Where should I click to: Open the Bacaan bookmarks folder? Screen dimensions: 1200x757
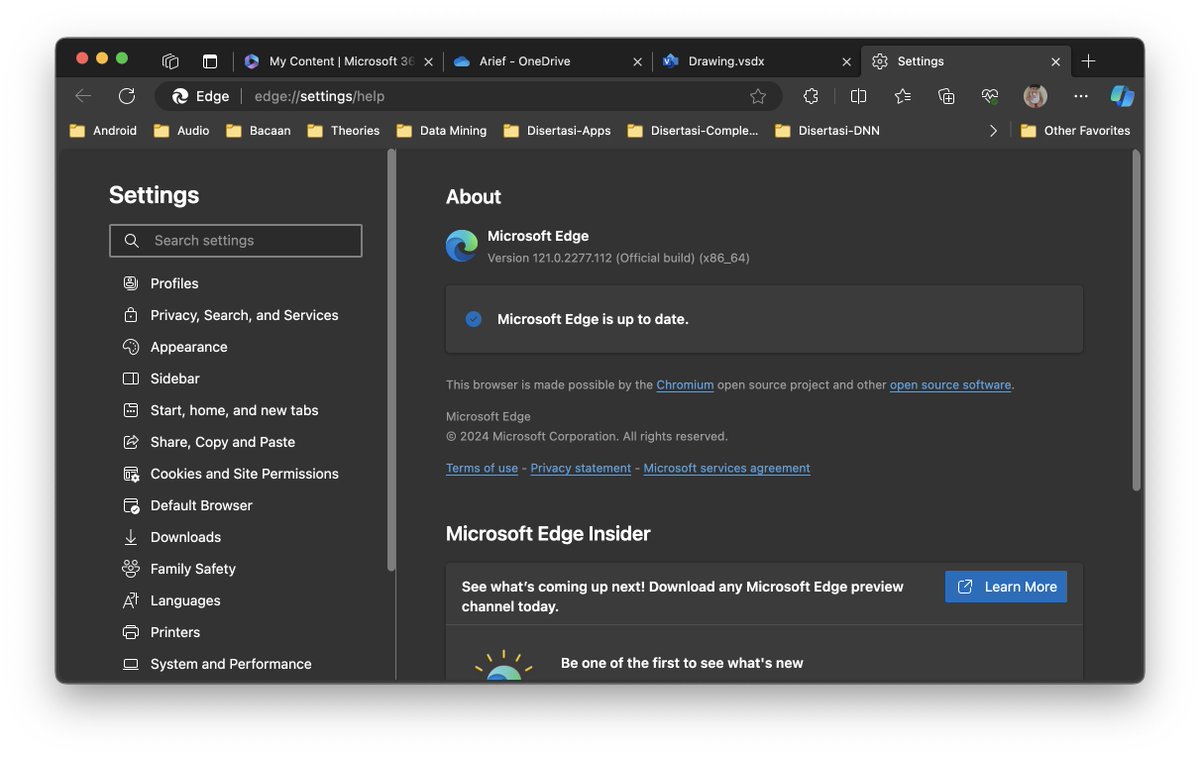(x=258, y=130)
